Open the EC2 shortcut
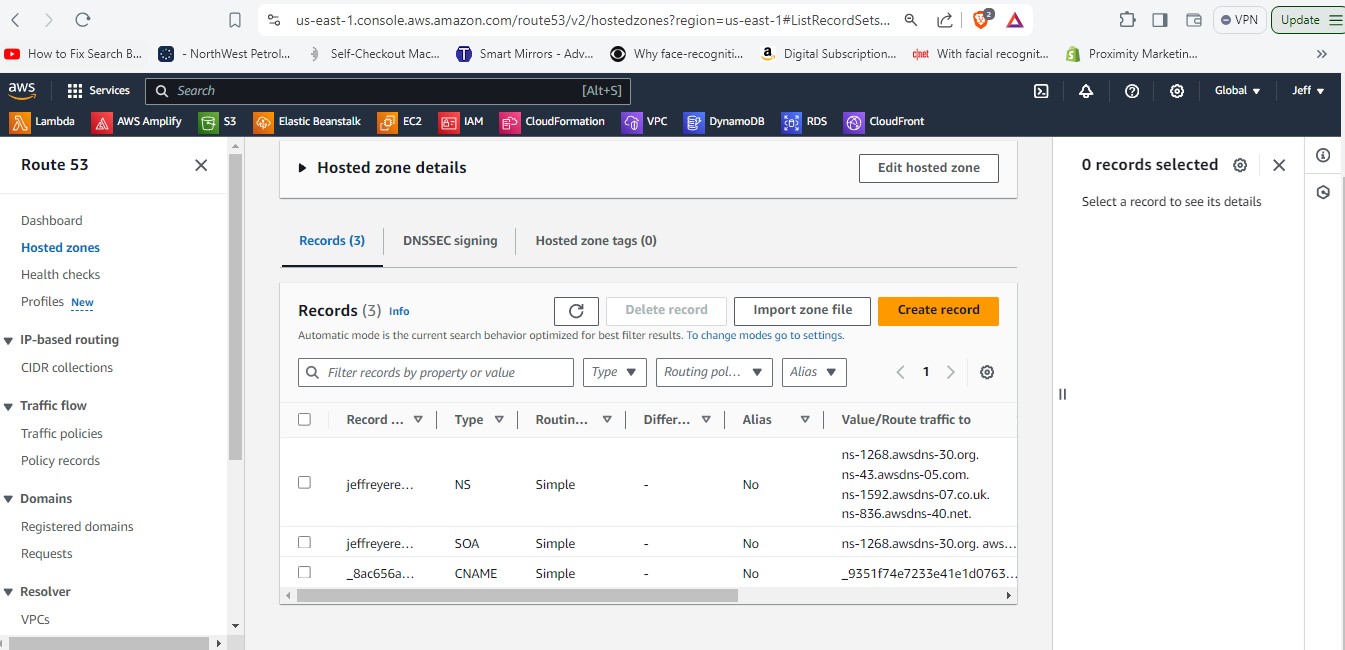The height and width of the screenshot is (650, 1345). 400,122
